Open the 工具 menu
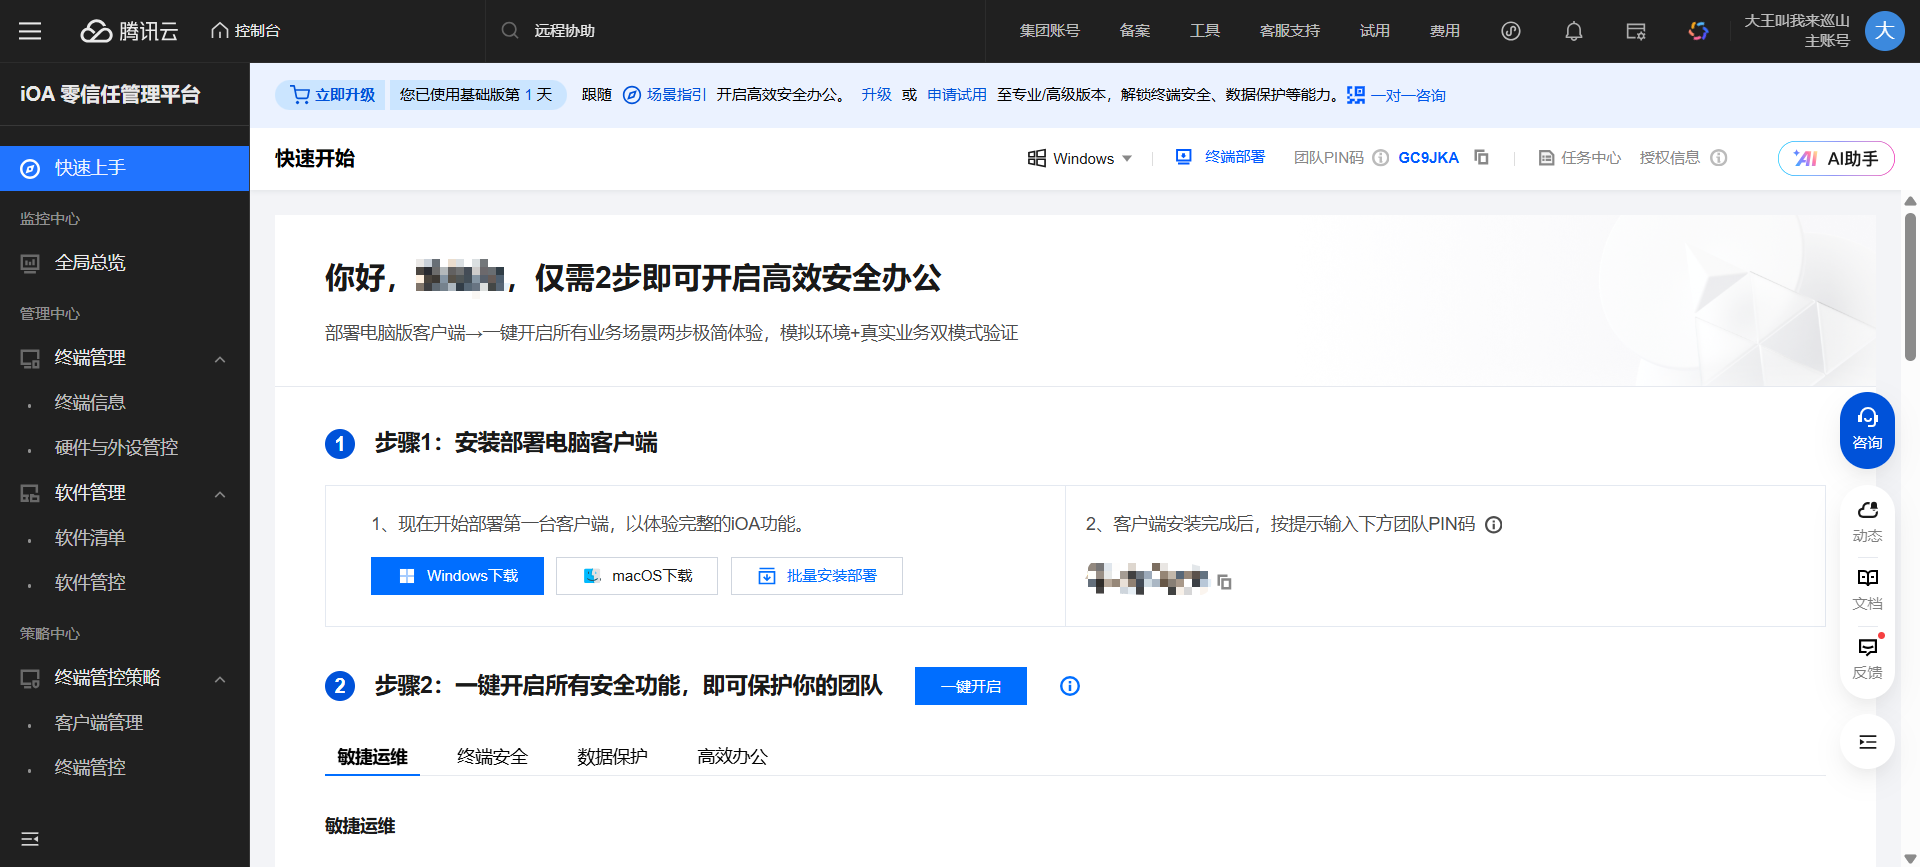The image size is (1920, 867). coord(1205,31)
